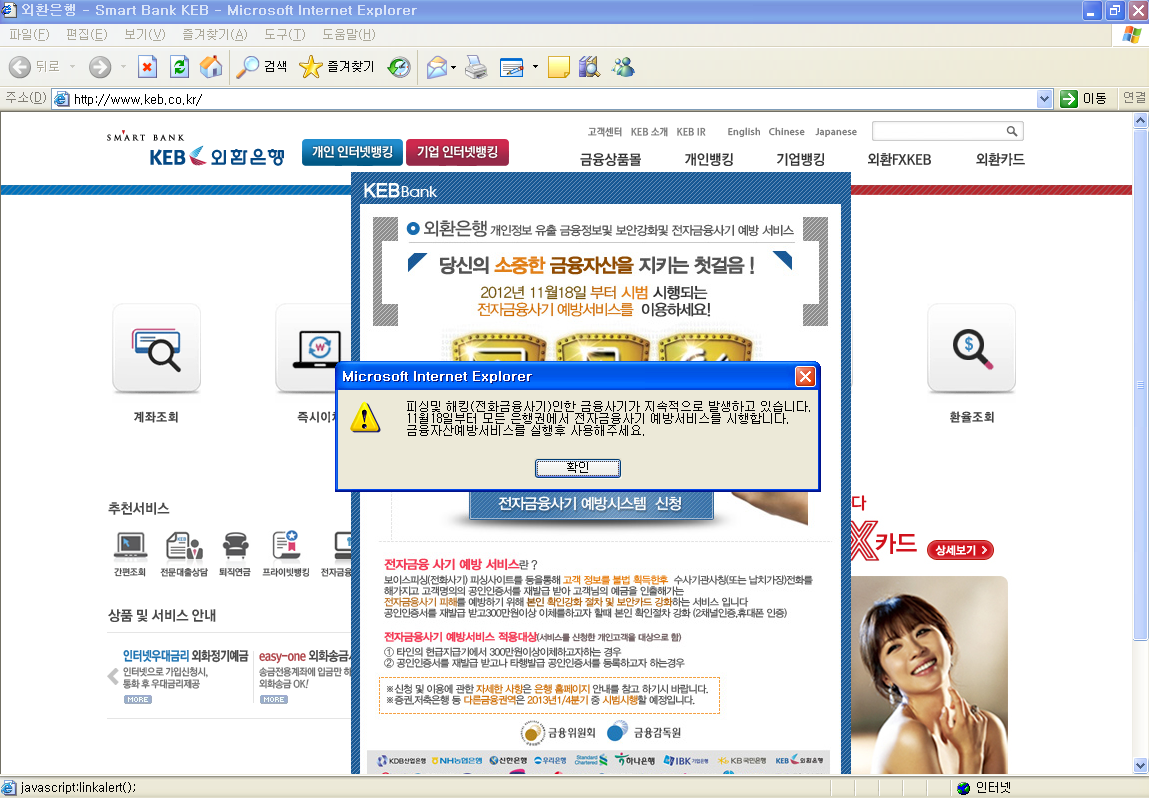Open the 환율조회 exchange rate icon
Image resolution: width=1149 pixels, height=798 pixels.
tap(972, 349)
